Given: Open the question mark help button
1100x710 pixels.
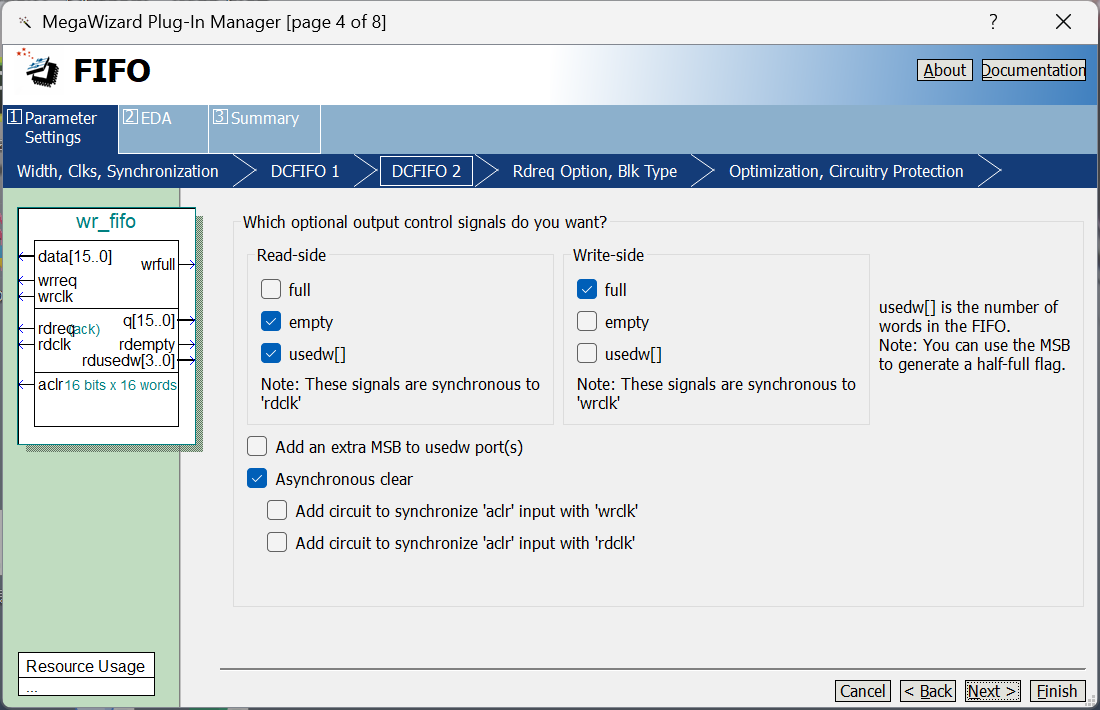Looking at the screenshot, I should (x=993, y=22).
